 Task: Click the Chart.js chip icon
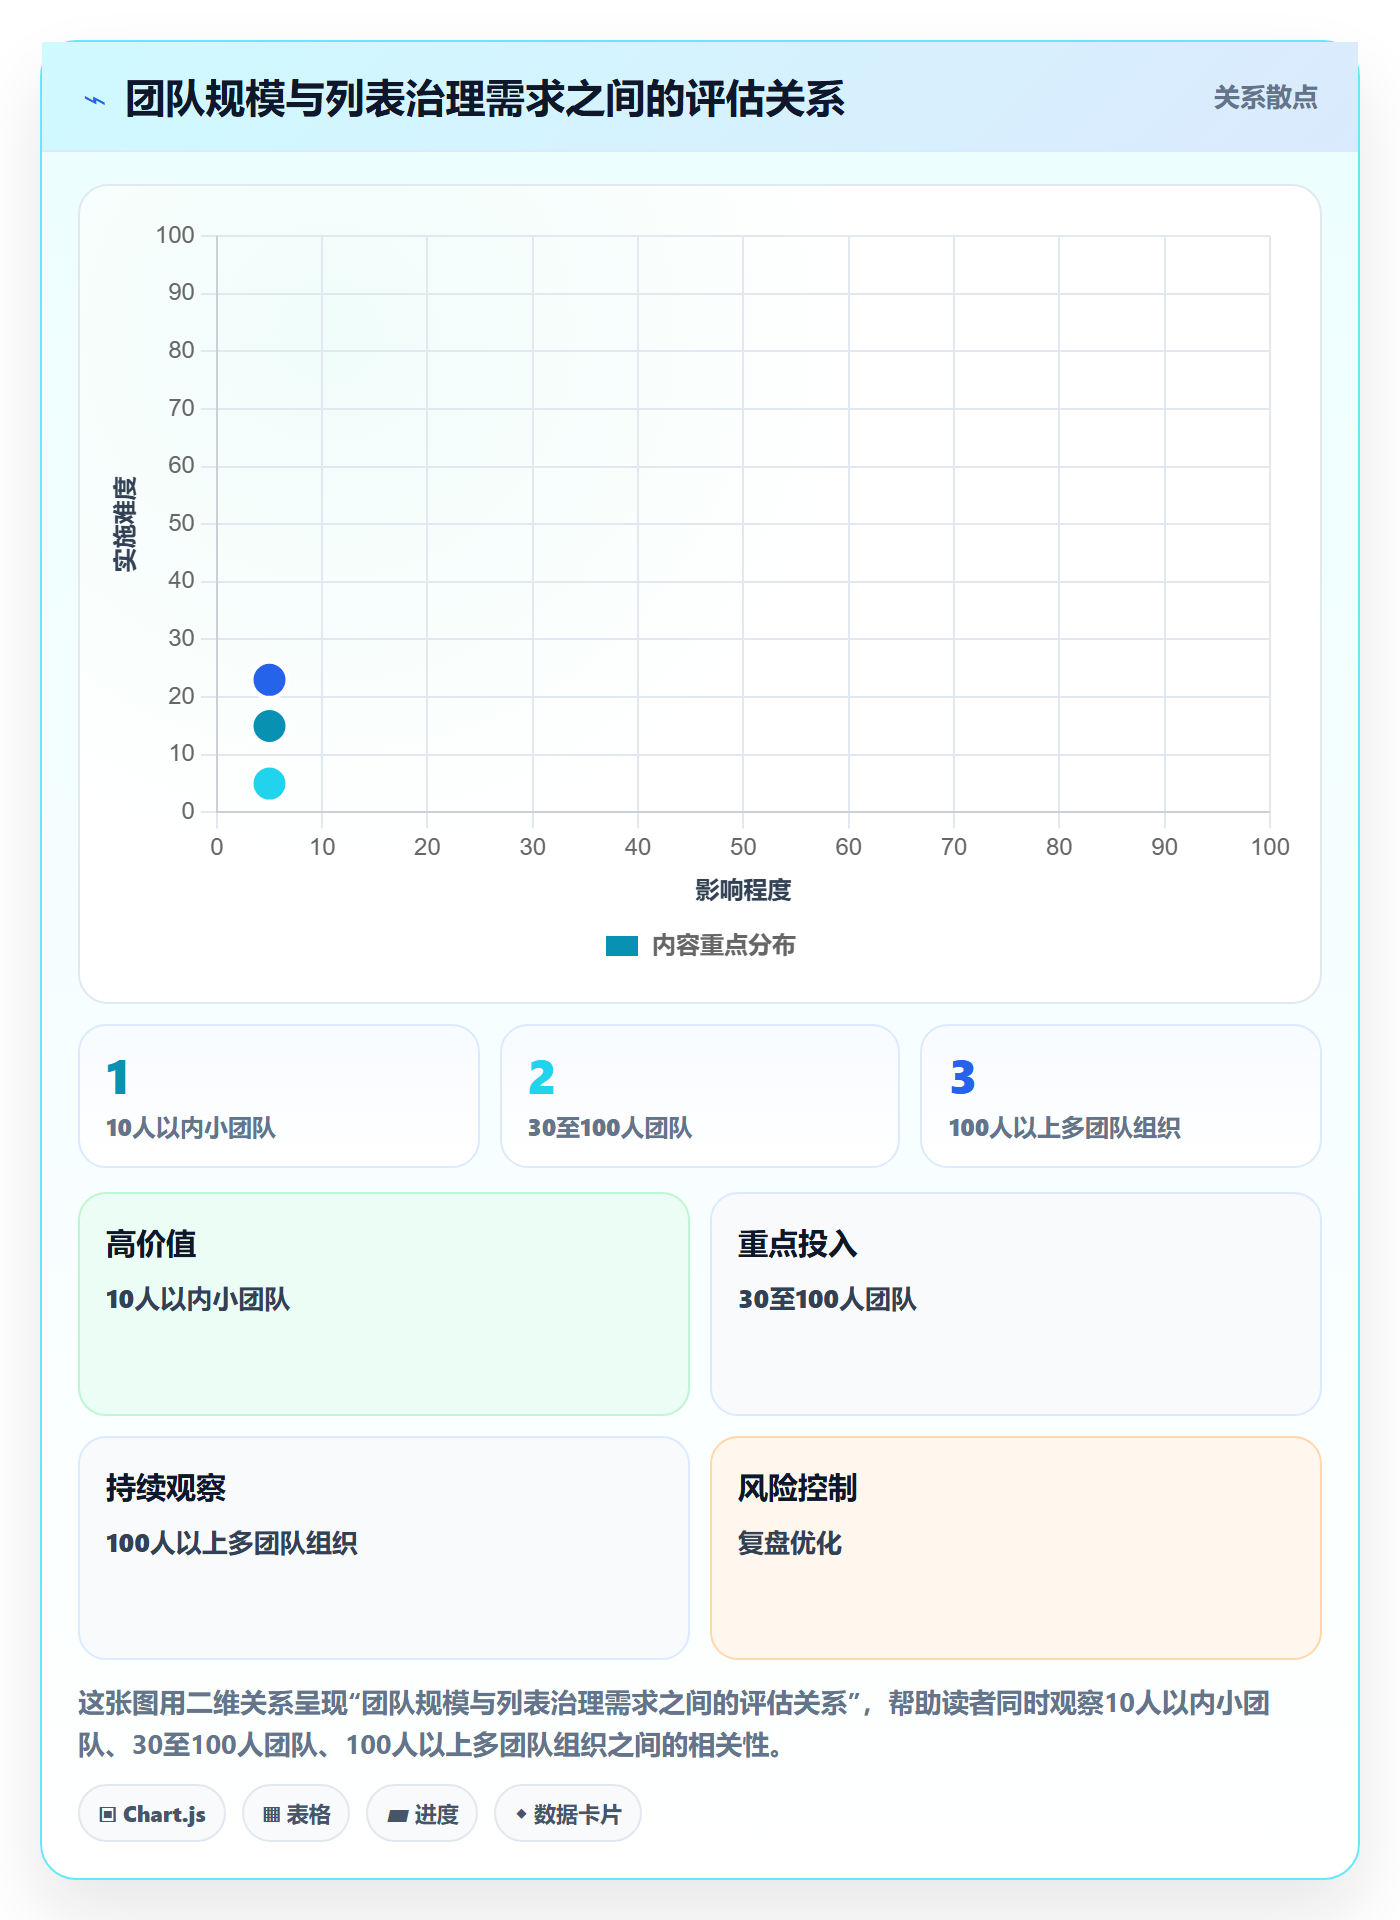pyautogui.click(x=108, y=1815)
